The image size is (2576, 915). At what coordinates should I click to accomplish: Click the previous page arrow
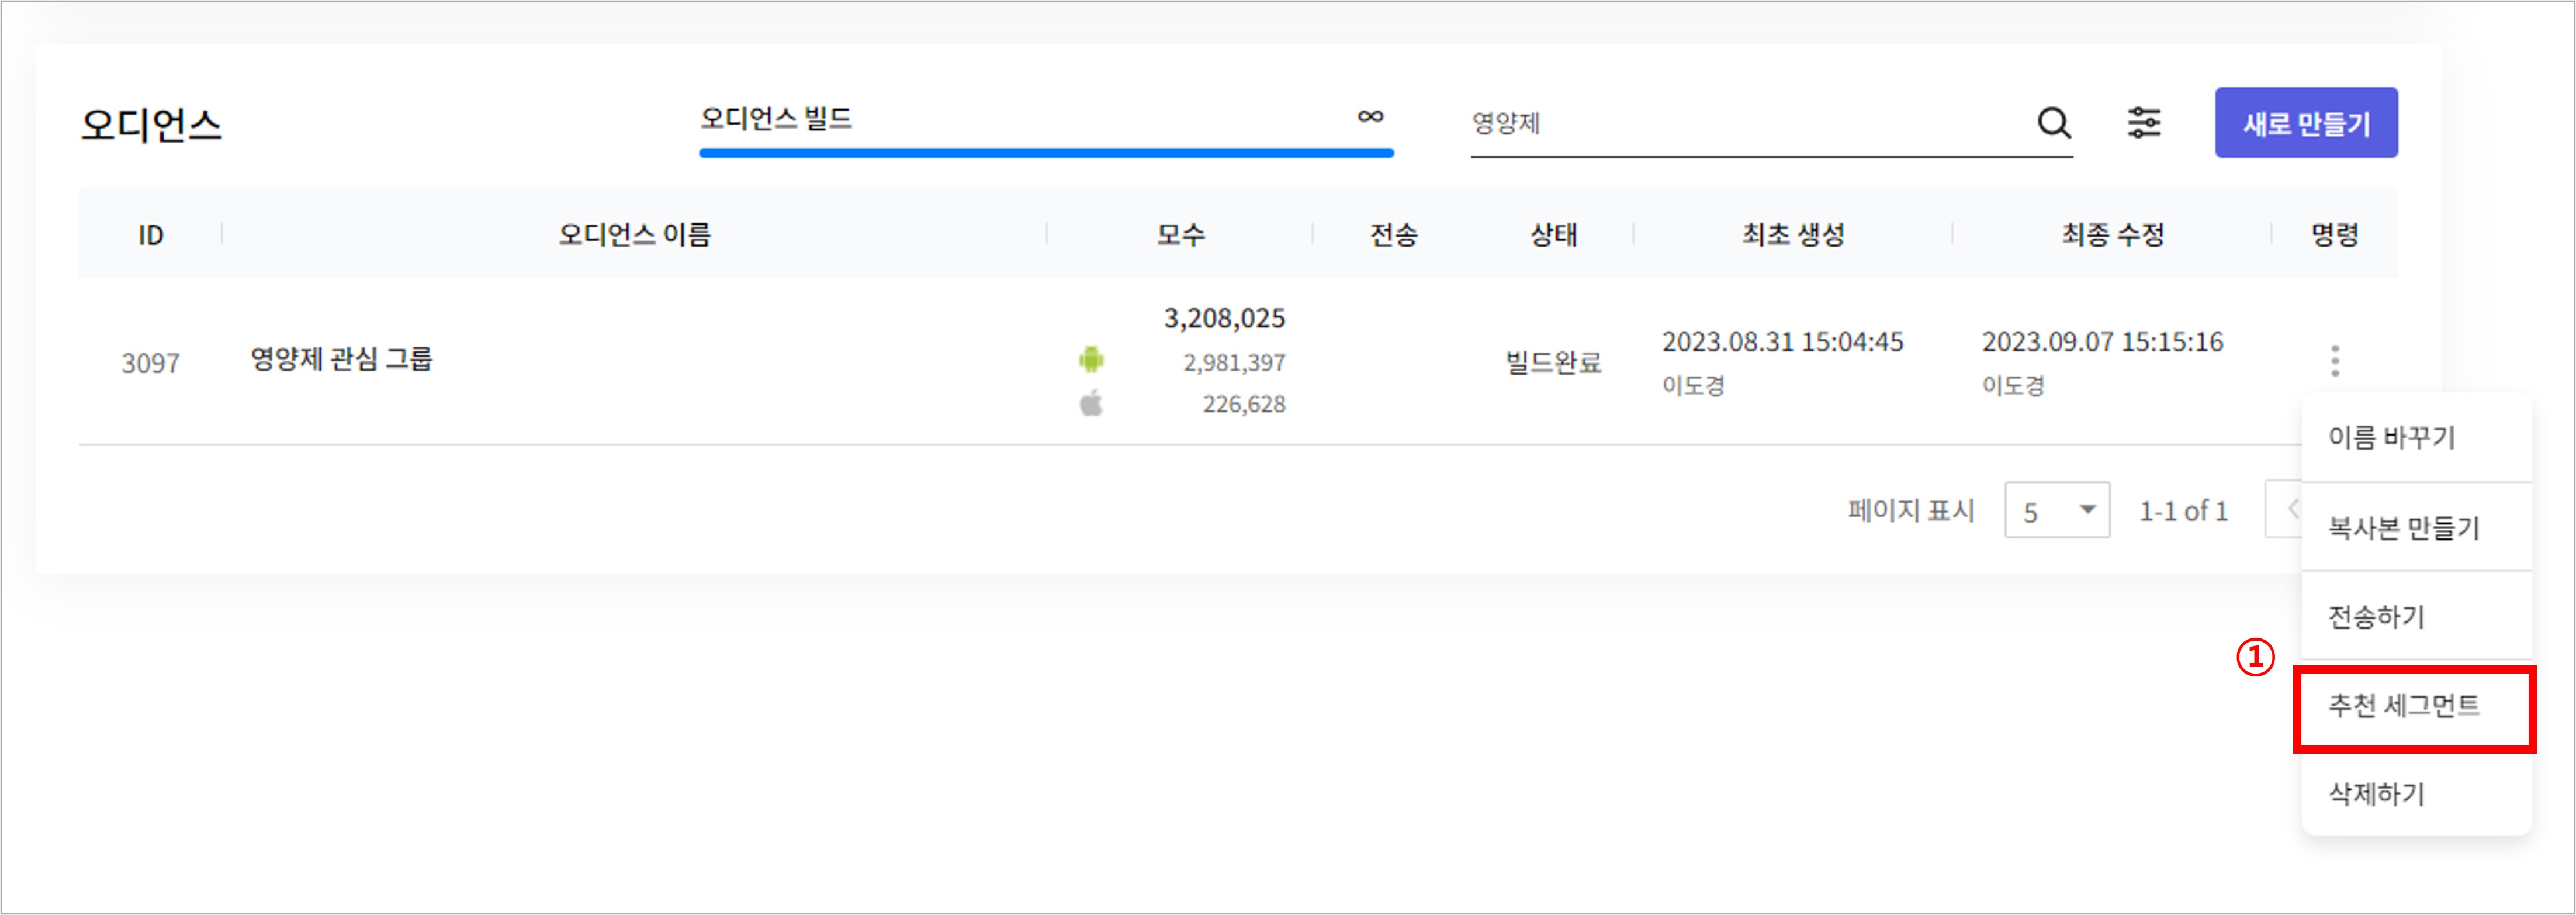[2290, 510]
